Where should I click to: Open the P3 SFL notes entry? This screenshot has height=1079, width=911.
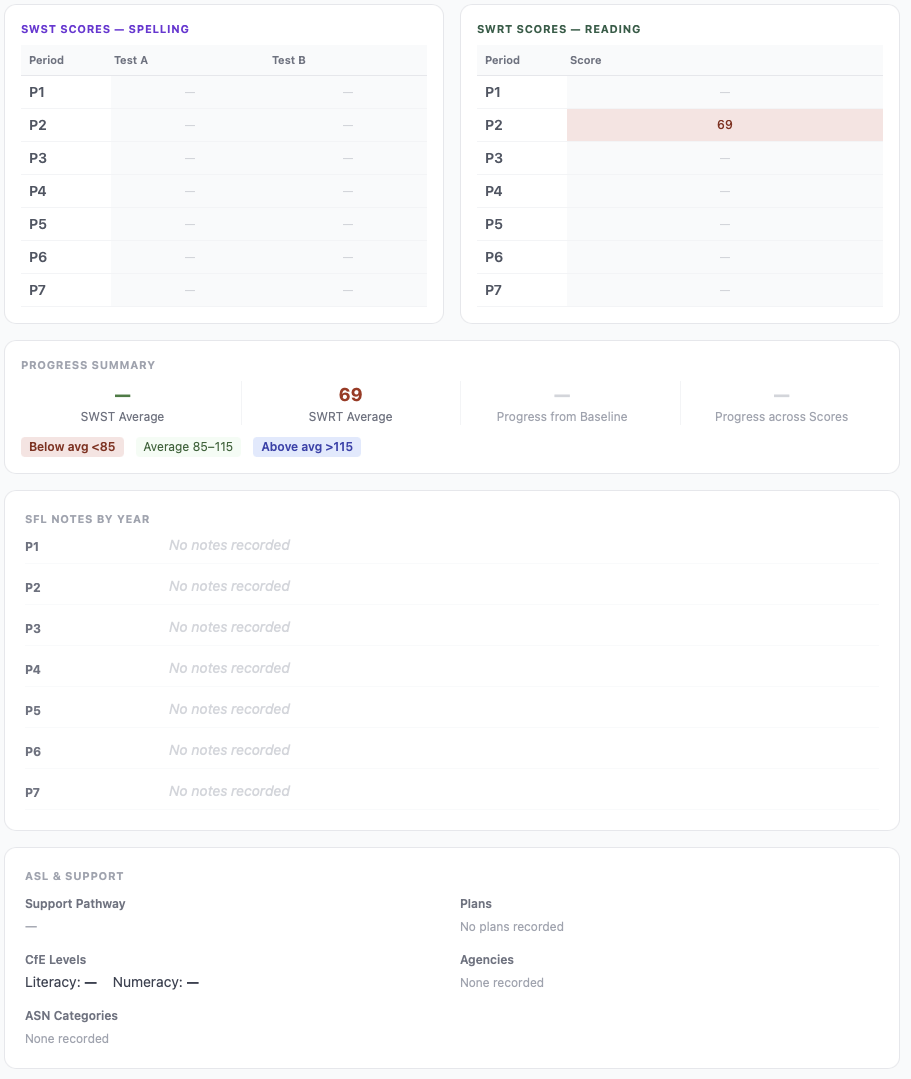tap(451, 628)
